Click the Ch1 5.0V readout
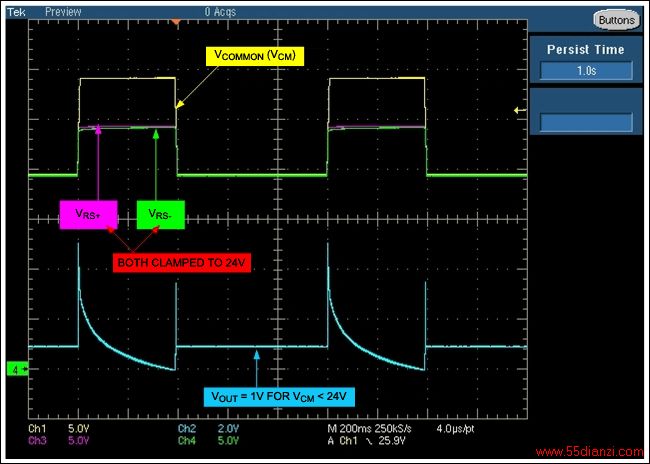Screen dimensions: 650x464 click(x=58, y=429)
